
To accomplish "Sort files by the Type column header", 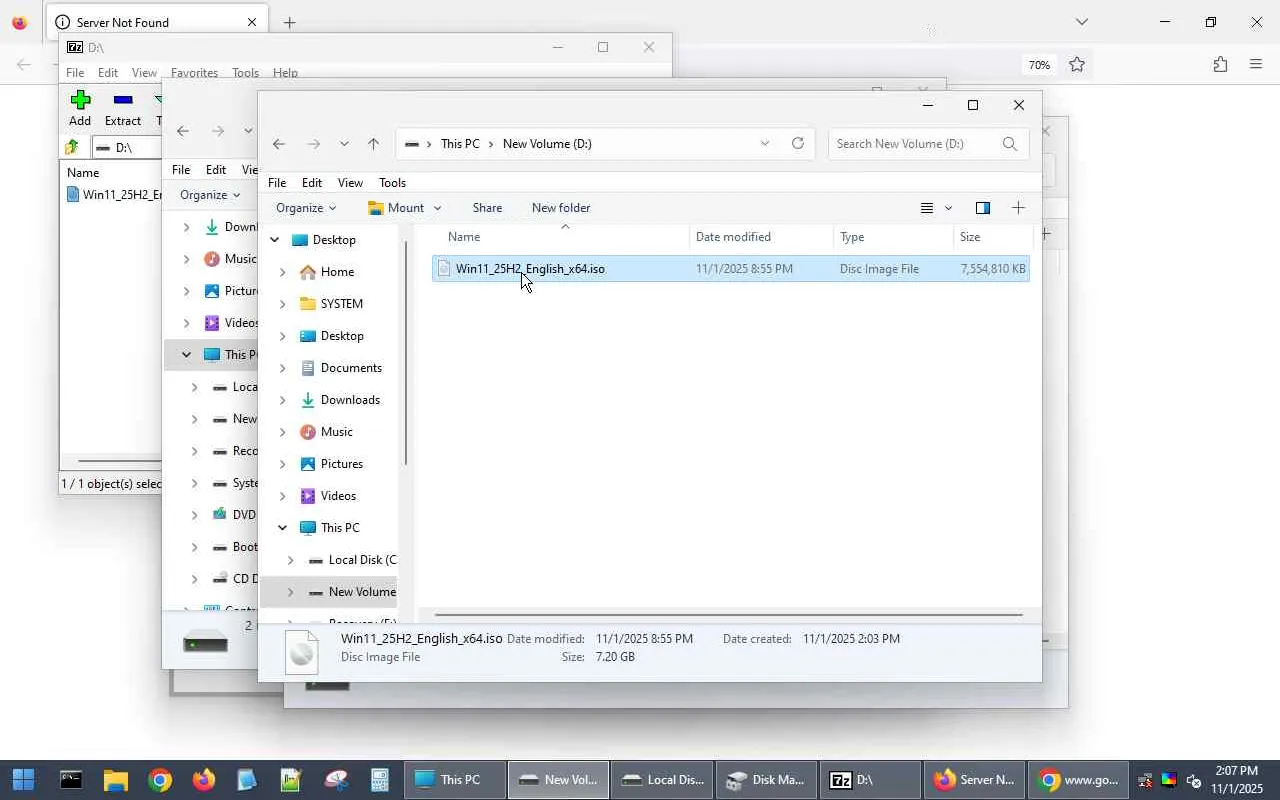I will click(x=893, y=237).
